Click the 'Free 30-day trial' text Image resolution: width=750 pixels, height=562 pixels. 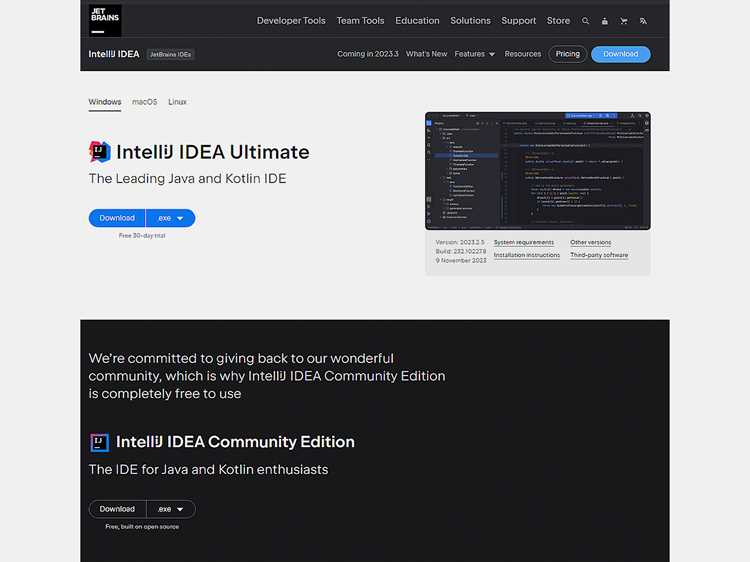(142, 236)
